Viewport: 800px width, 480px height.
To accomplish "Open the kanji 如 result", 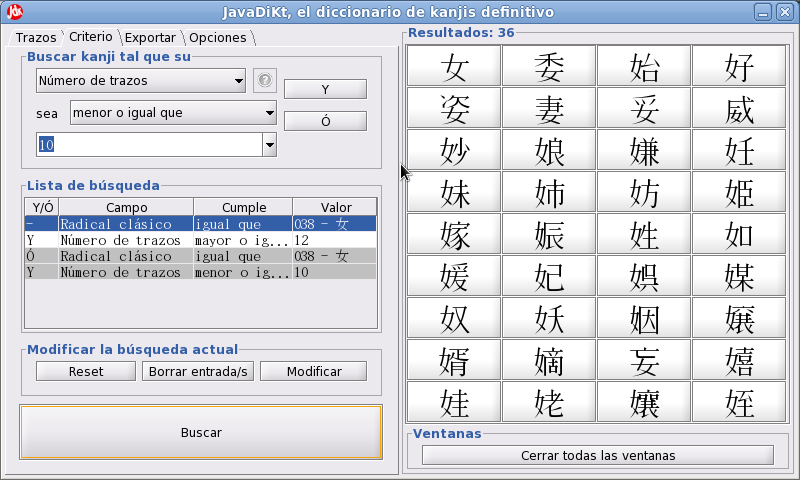I will click(x=739, y=234).
